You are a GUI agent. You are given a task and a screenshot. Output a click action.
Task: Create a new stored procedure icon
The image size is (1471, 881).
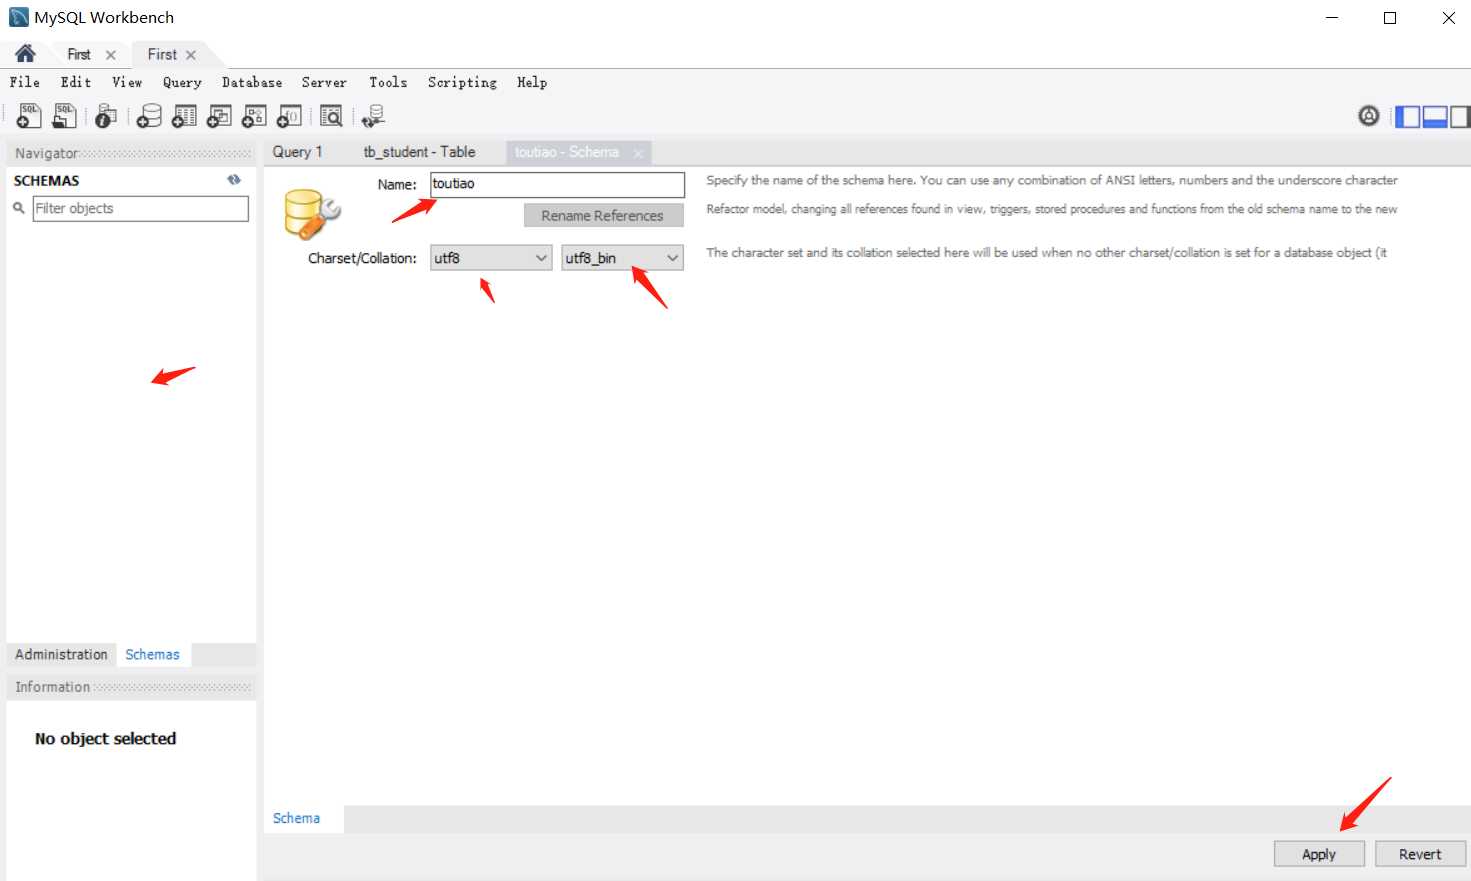(x=254, y=116)
